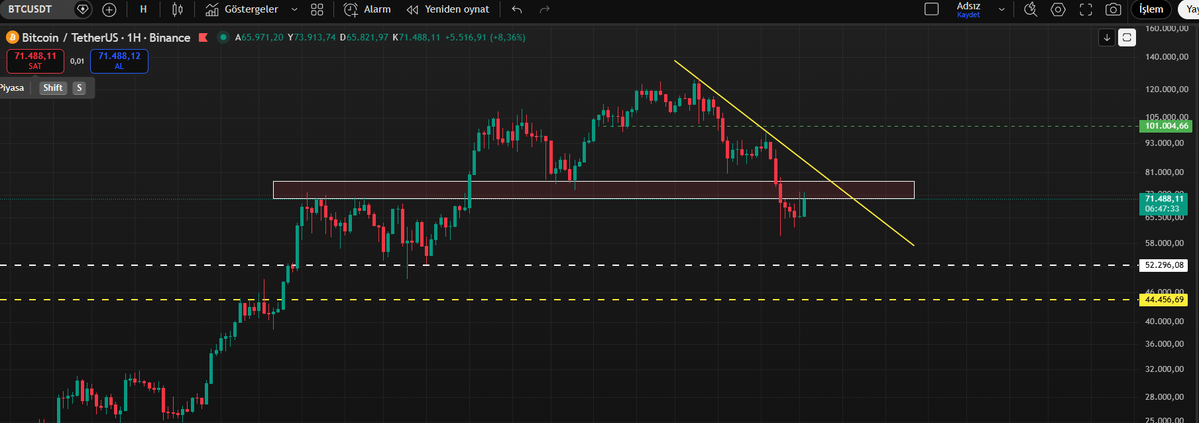Image resolution: width=1199 pixels, height=423 pixels.
Task: Open the indicator templates grid icon
Action: 317,9
